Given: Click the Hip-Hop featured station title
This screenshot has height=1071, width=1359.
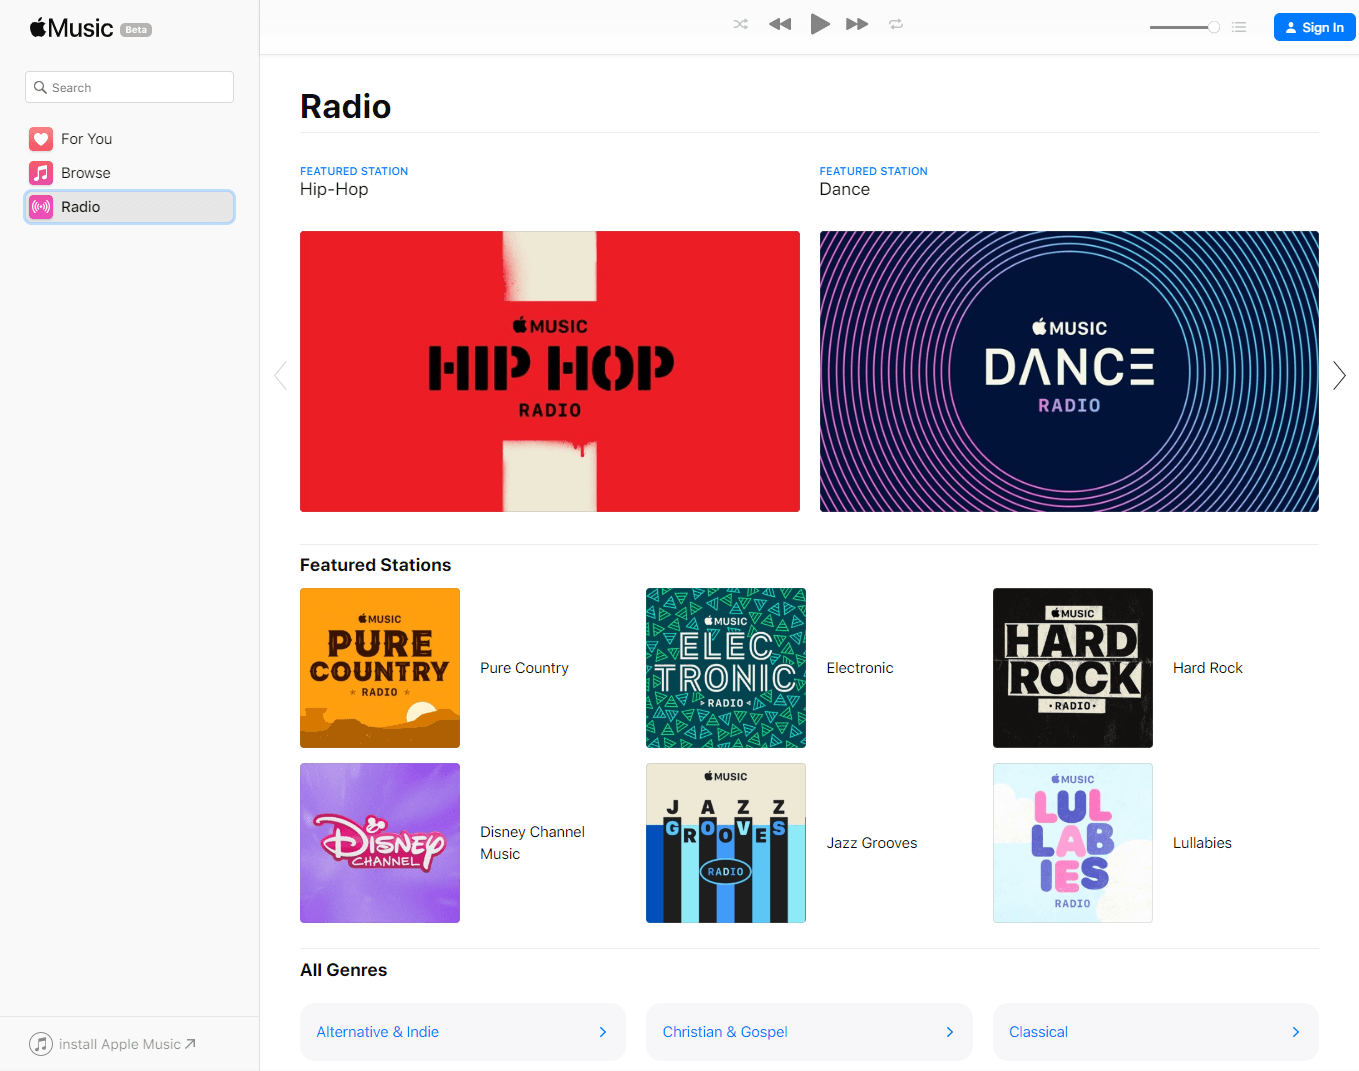Looking at the screenshot, I should pyautogui.click(x=334, y=189).
